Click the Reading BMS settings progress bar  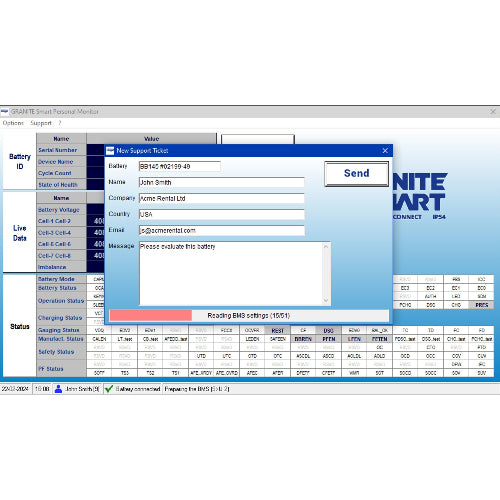pyautogui.click(x=249, y=315)
